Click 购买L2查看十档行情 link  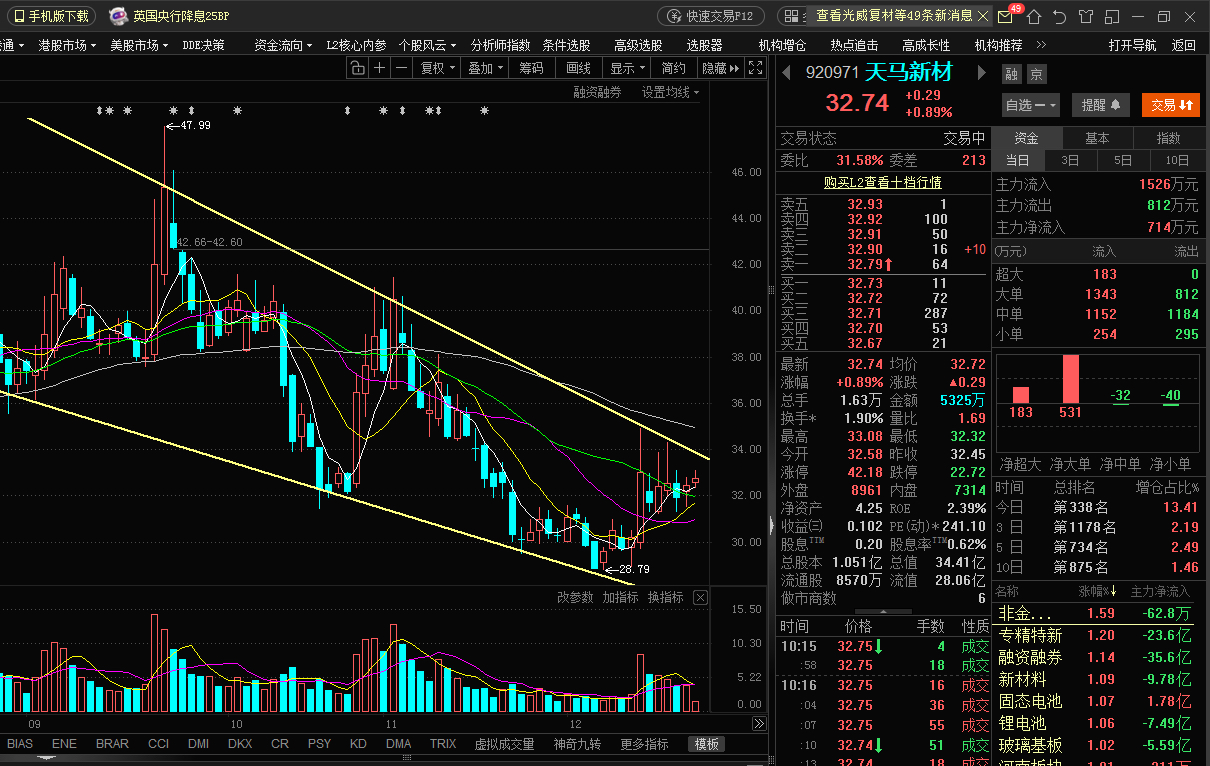point(882,183)
